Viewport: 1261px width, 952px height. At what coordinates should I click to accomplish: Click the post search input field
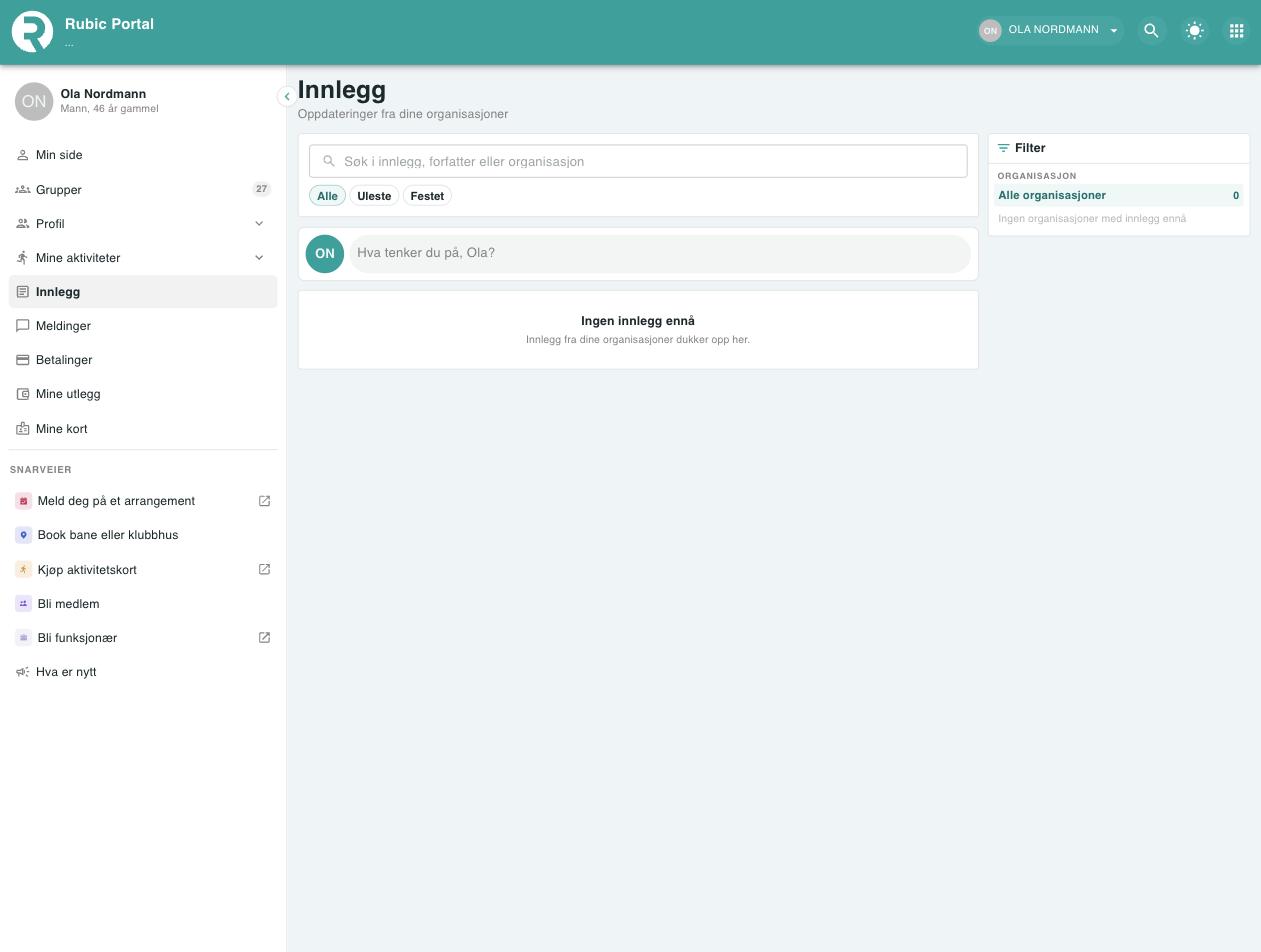point(638,161)
